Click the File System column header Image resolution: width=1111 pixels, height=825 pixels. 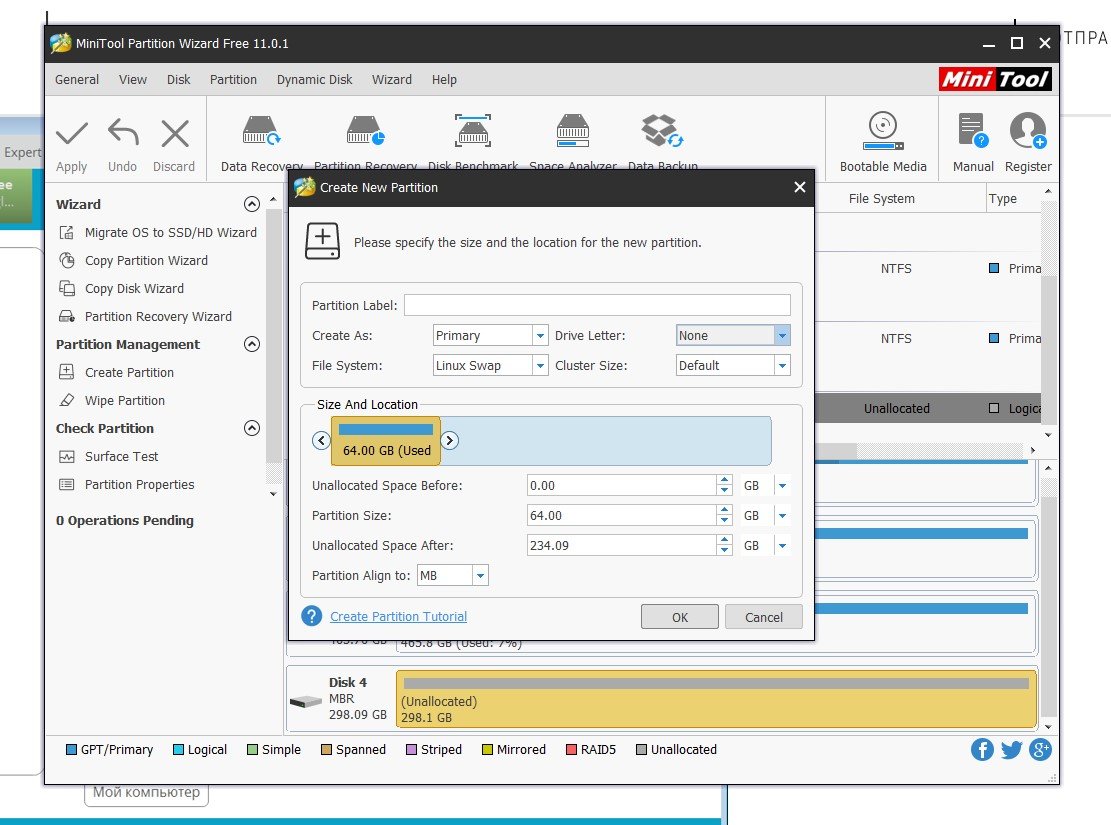881,199
